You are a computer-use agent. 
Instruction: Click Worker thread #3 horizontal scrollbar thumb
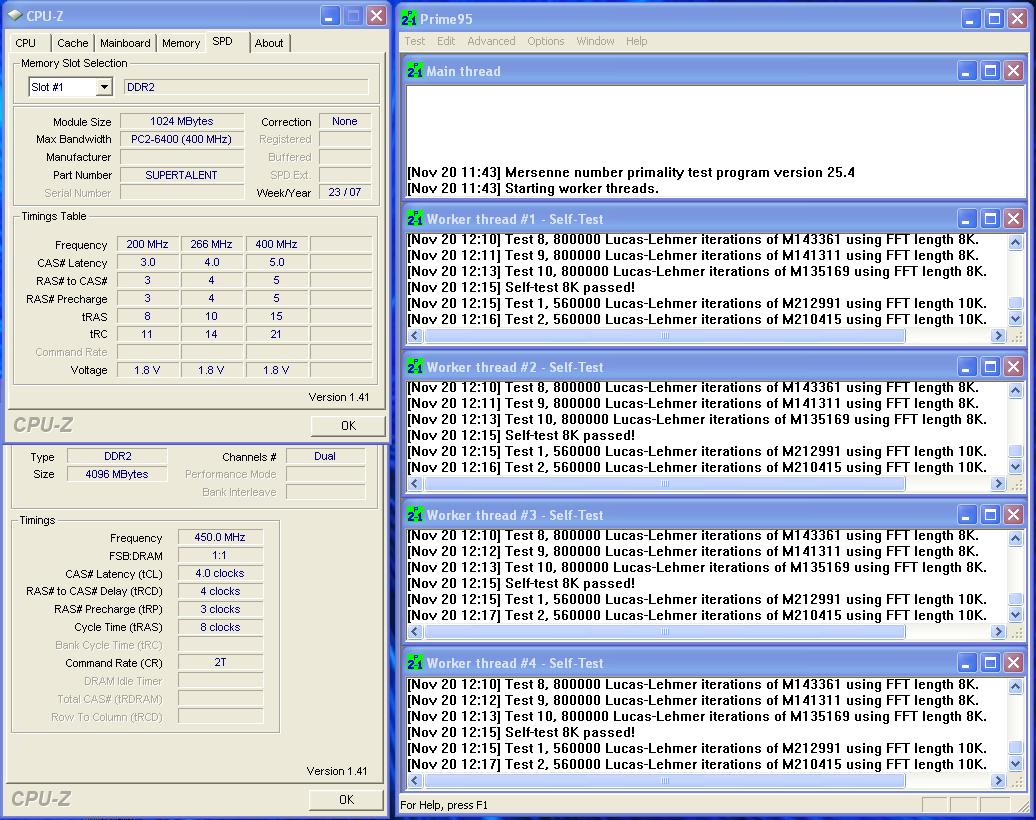(x=664, y=632)
